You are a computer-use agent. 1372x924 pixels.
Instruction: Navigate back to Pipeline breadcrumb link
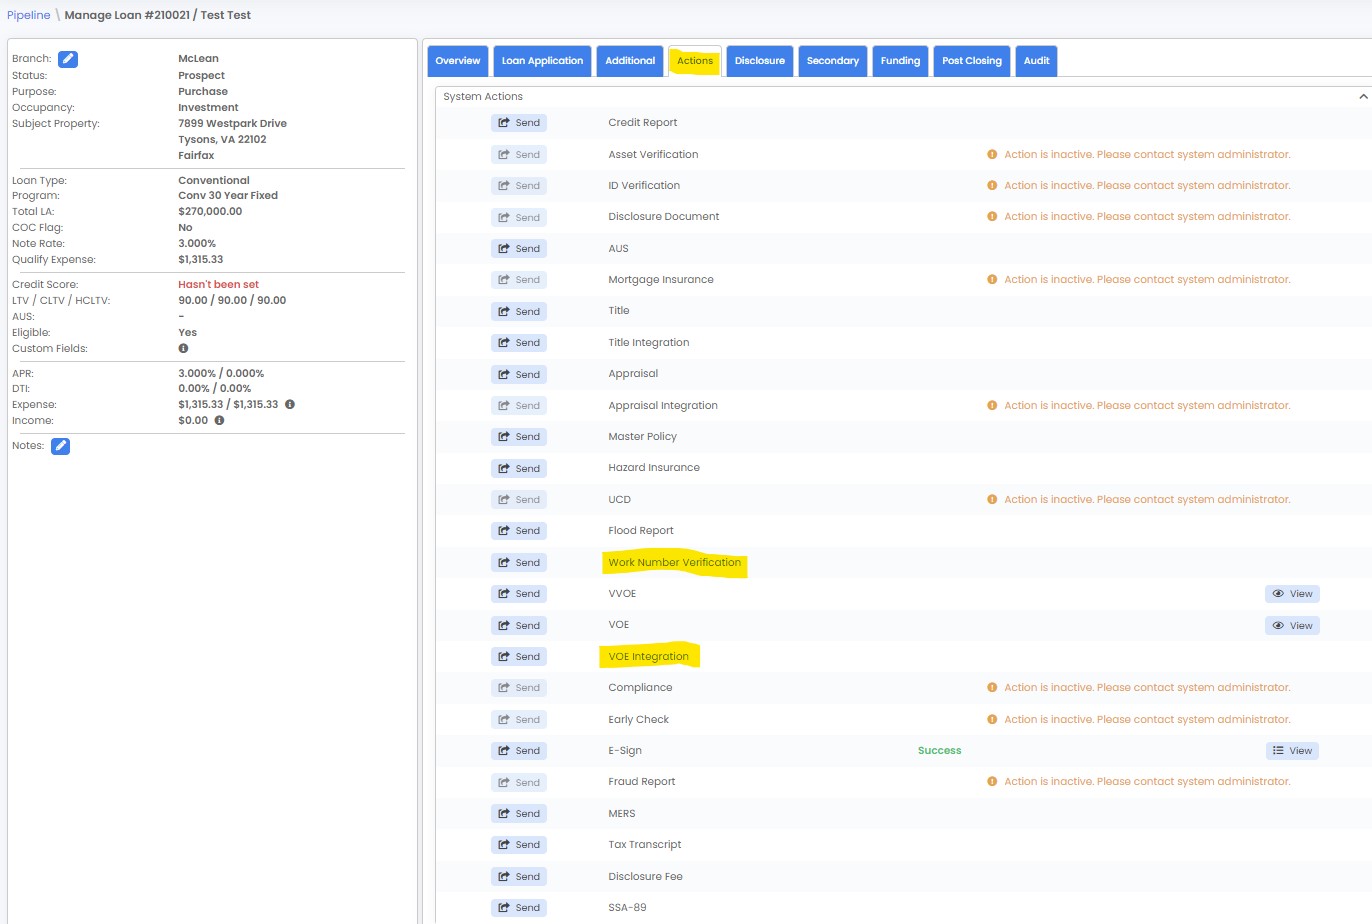point(28,15)
